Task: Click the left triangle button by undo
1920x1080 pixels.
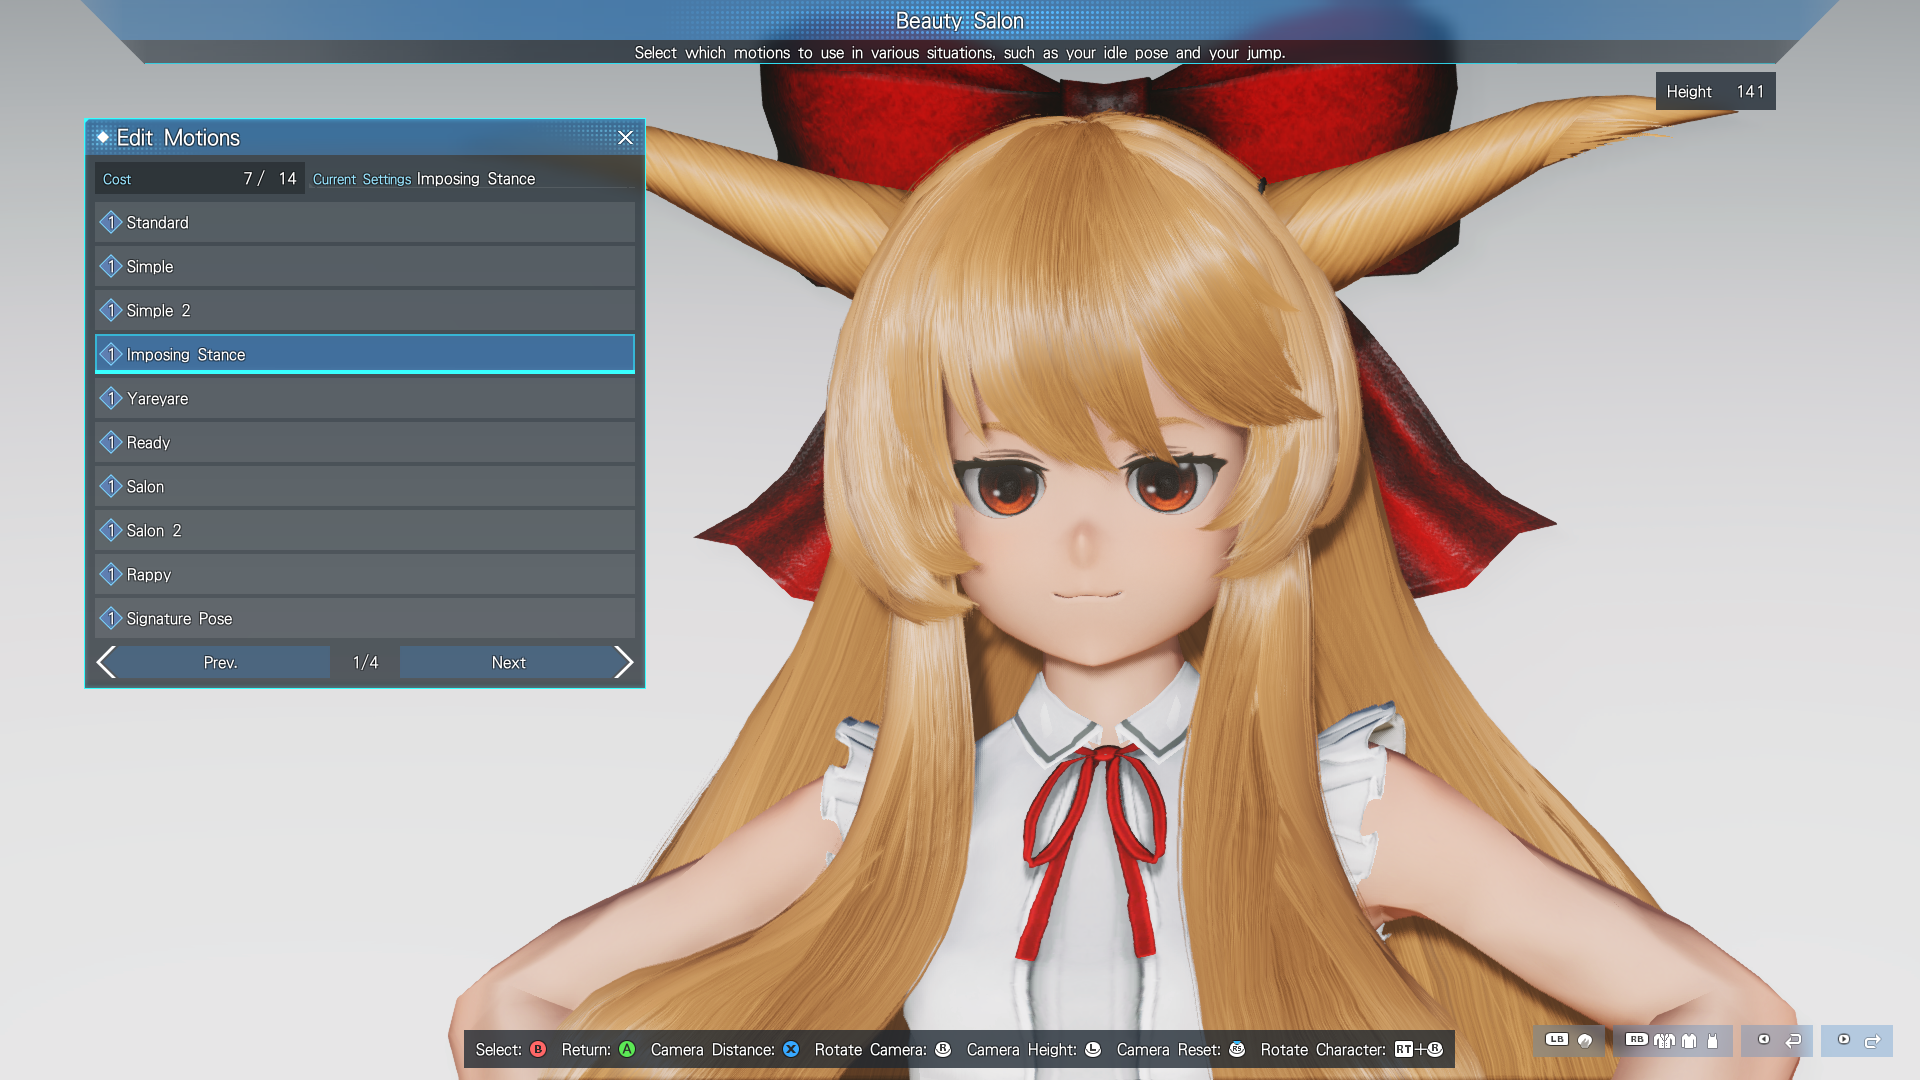Action: click(1764, 1039)
